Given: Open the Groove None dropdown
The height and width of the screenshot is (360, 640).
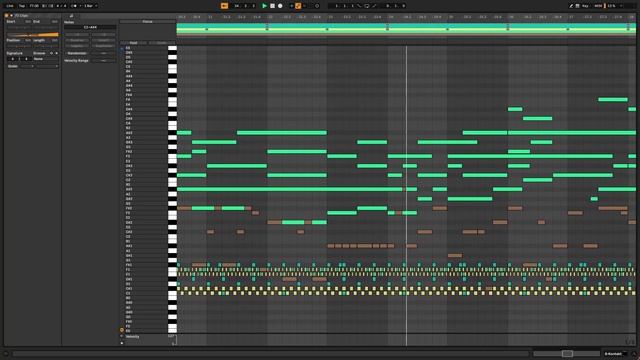Looking at the screenshot, I should tap(46, 59).
